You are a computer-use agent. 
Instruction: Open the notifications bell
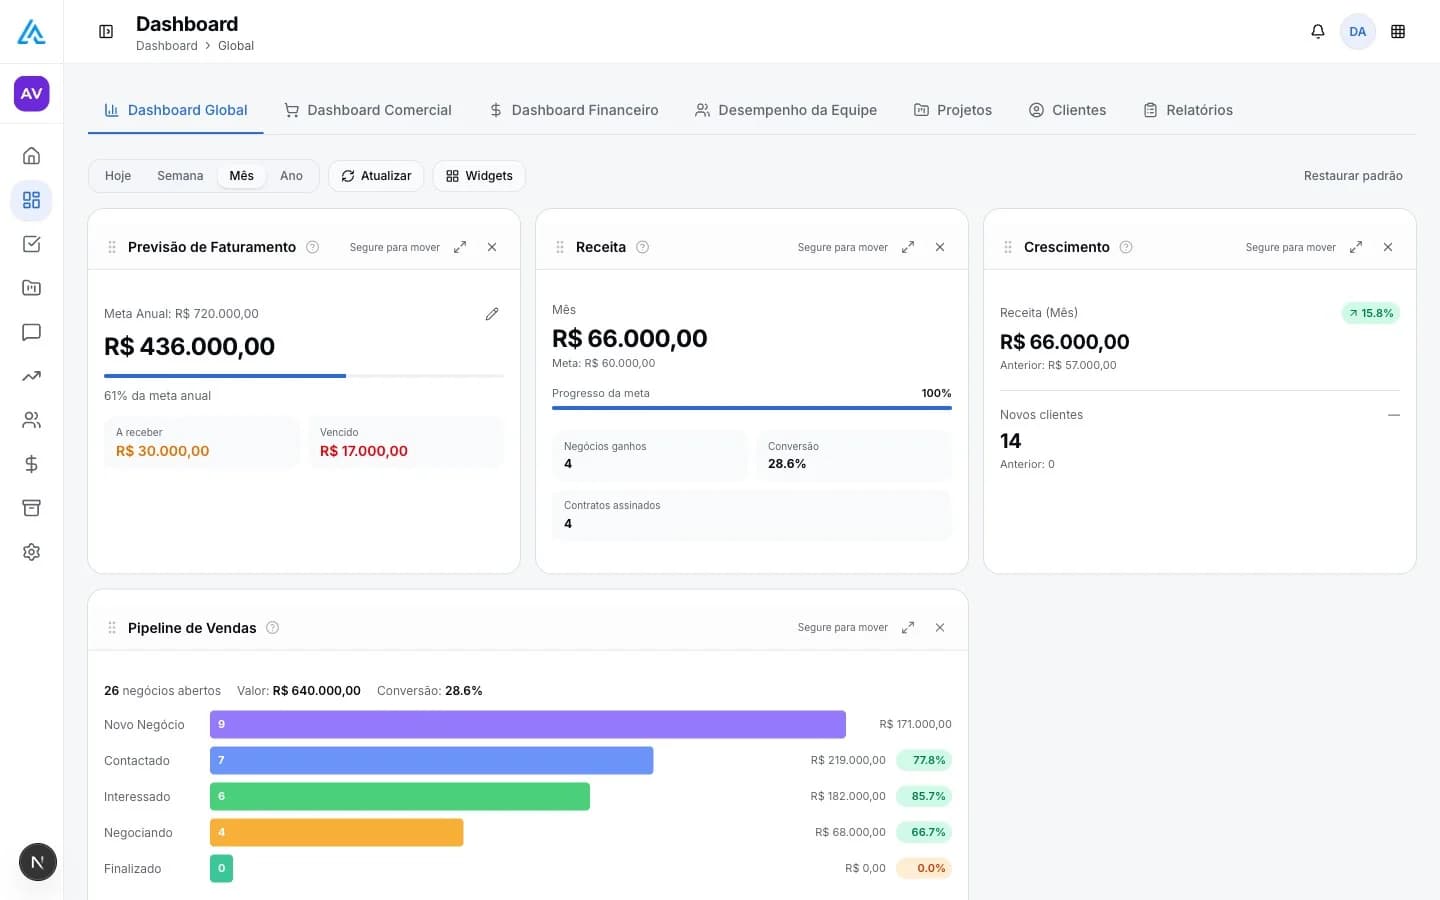(x=1318, y=32)
